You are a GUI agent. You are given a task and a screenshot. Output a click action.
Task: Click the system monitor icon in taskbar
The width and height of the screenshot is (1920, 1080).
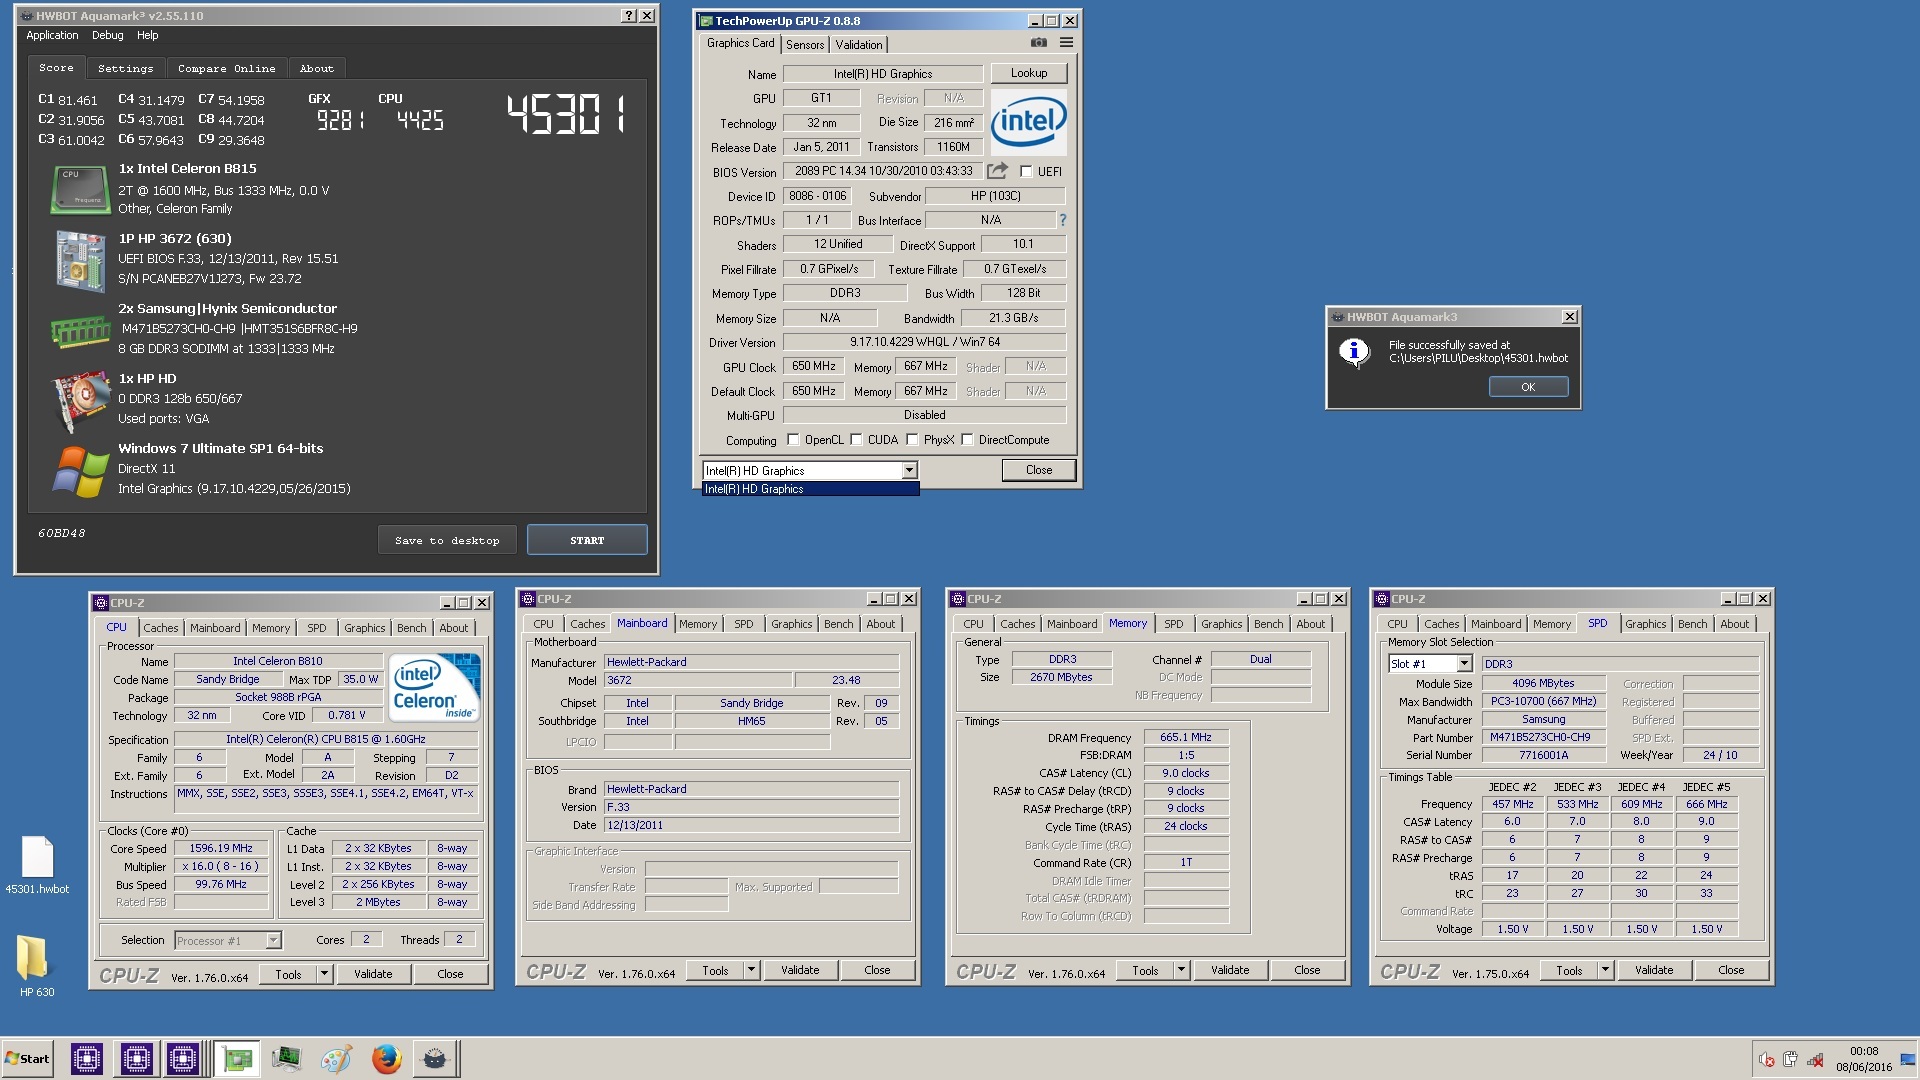[x=286, y=1058]
